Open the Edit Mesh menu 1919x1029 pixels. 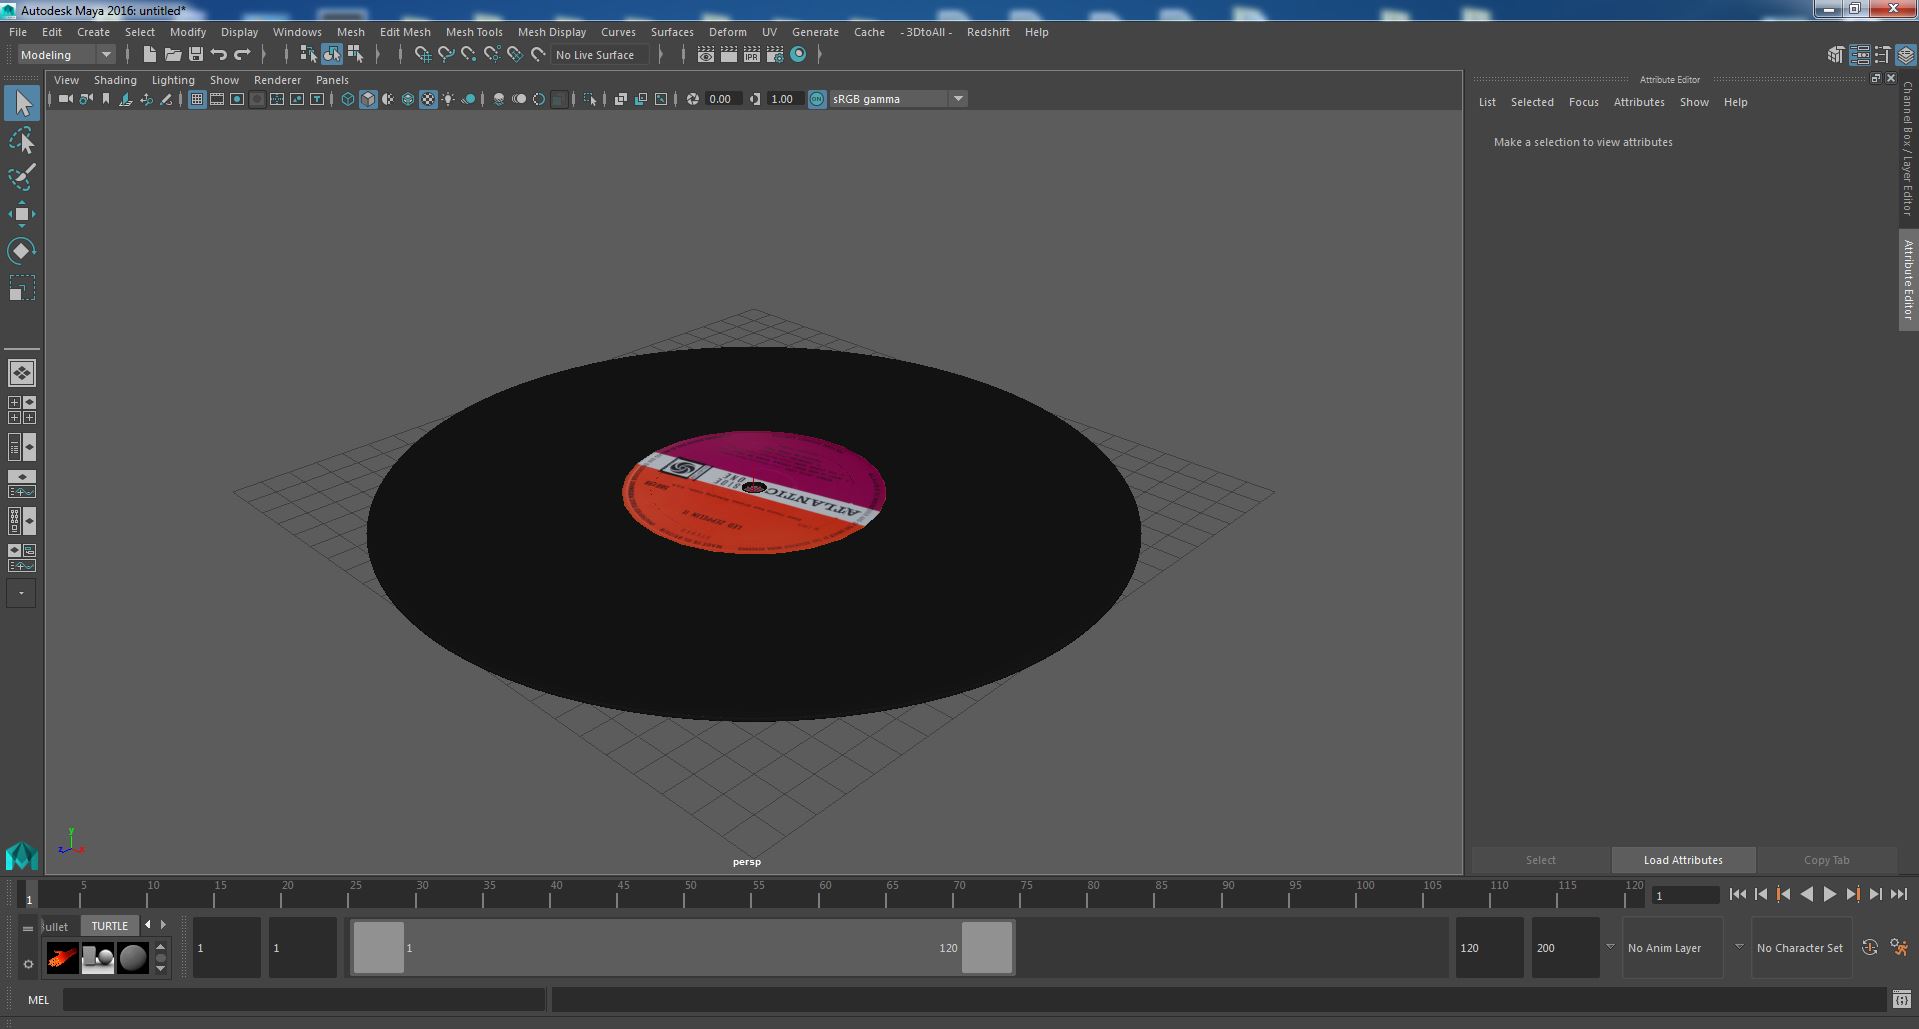pyautogui.click(x=405, y=32)
